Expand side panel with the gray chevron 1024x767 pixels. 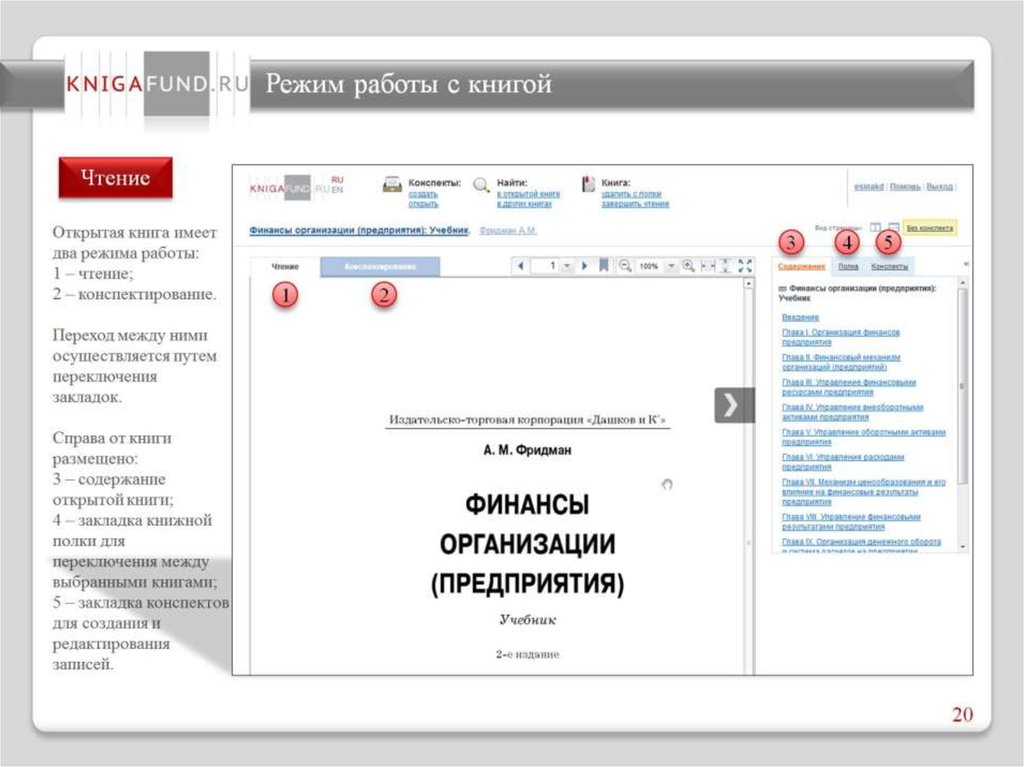(733, 405)
